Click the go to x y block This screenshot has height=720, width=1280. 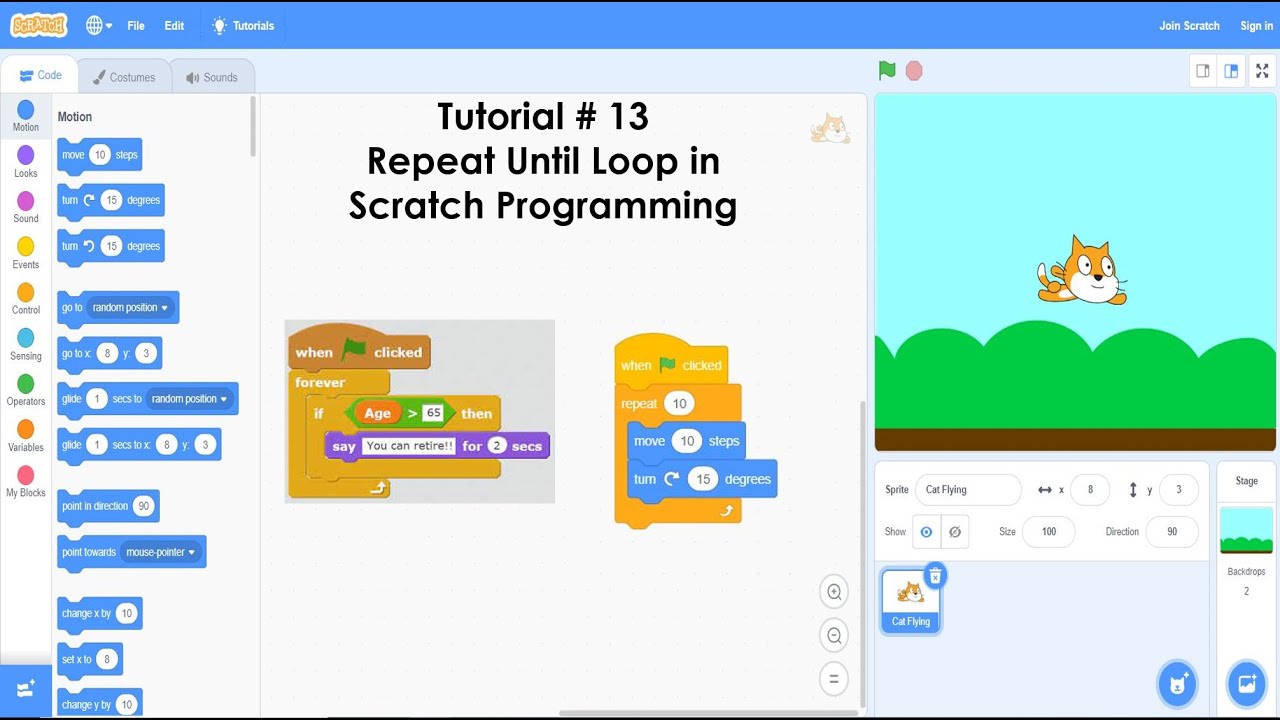click(110, 353)
